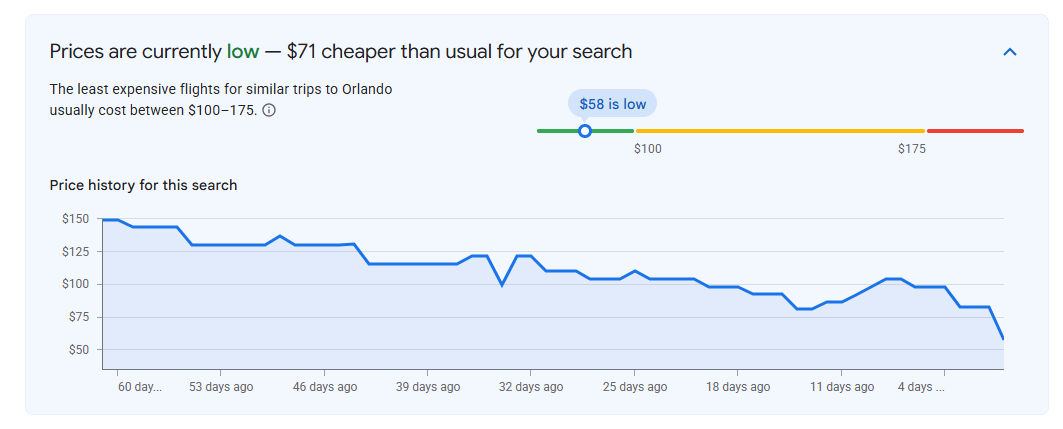Click the '18 days ago' axis label
Viewport: 1063px width, 429px height.
coord(738,387)
